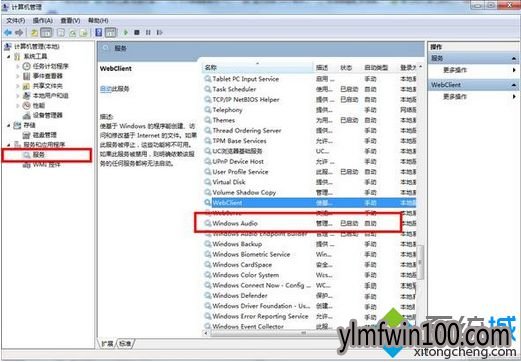Viewport: 521px width, 362px height.
Task: Select 设备管理器 in the tree
Action: (x=47, y=115)
